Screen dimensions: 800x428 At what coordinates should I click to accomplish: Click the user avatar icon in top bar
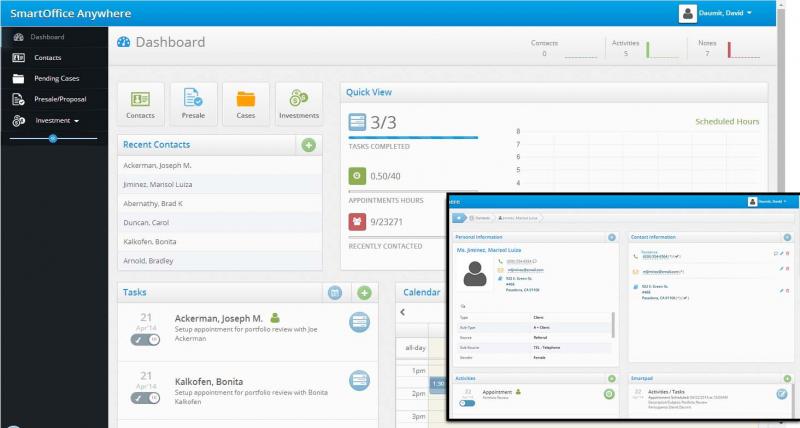[687, 13]
